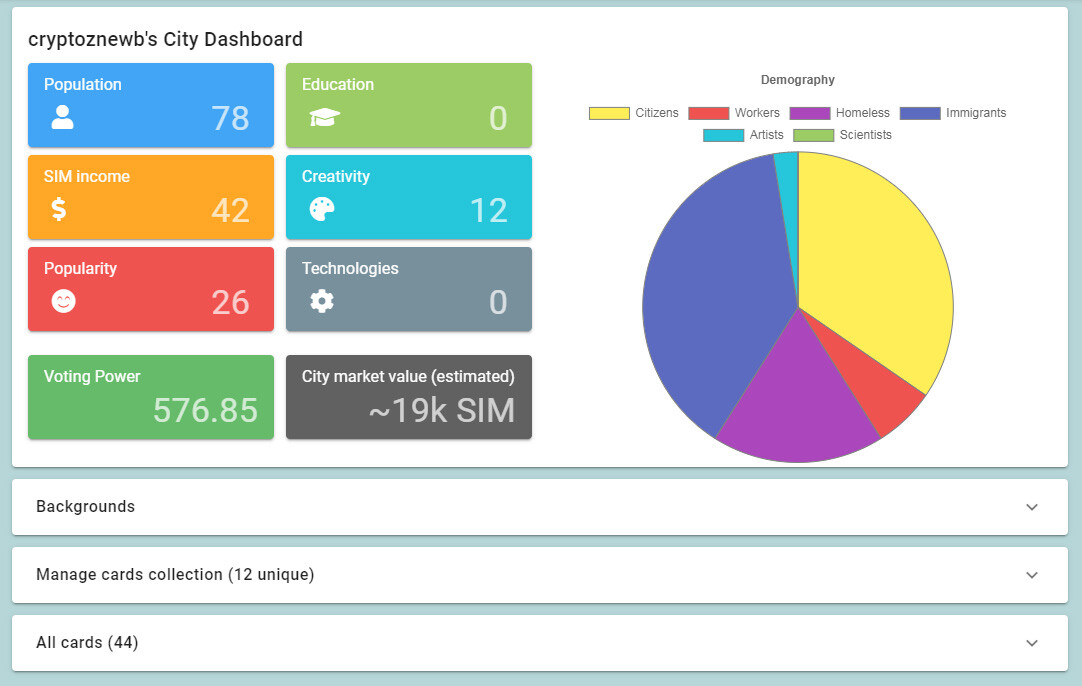The image size is (1082, 686).
Task: Expand the All cards chevron
Action: click(1032, 643)
